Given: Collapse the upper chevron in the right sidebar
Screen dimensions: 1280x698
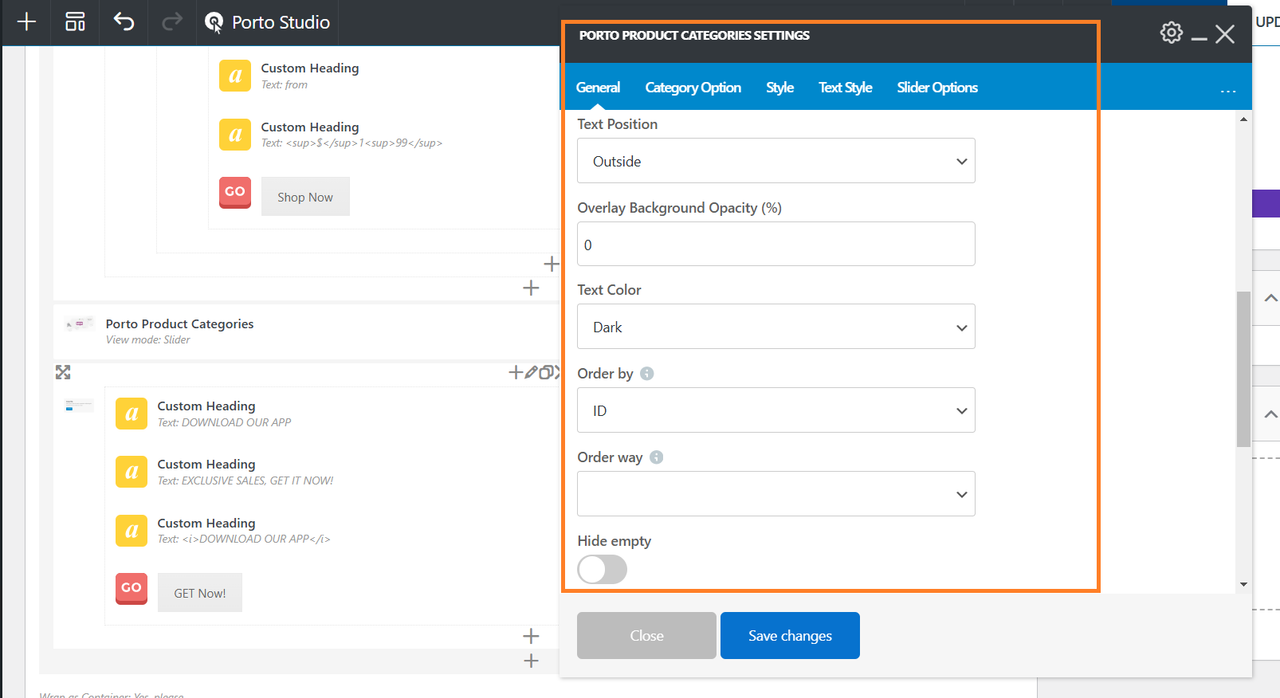Looking at the screenshot, I should pos(1270,298).
